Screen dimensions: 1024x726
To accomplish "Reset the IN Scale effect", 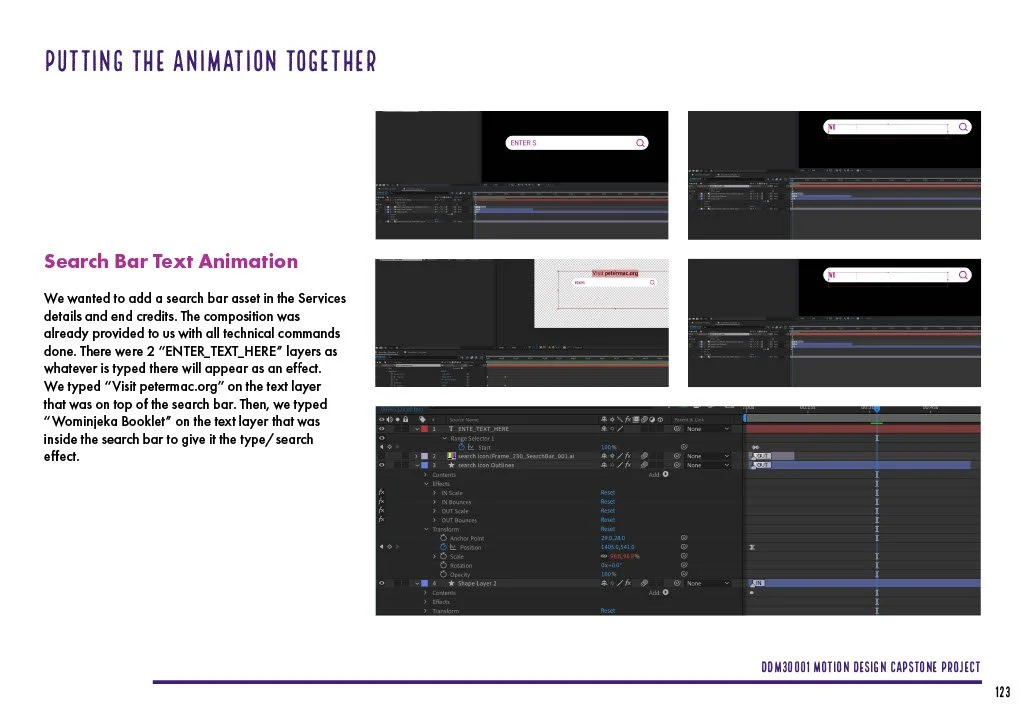I will click(607, 493).
